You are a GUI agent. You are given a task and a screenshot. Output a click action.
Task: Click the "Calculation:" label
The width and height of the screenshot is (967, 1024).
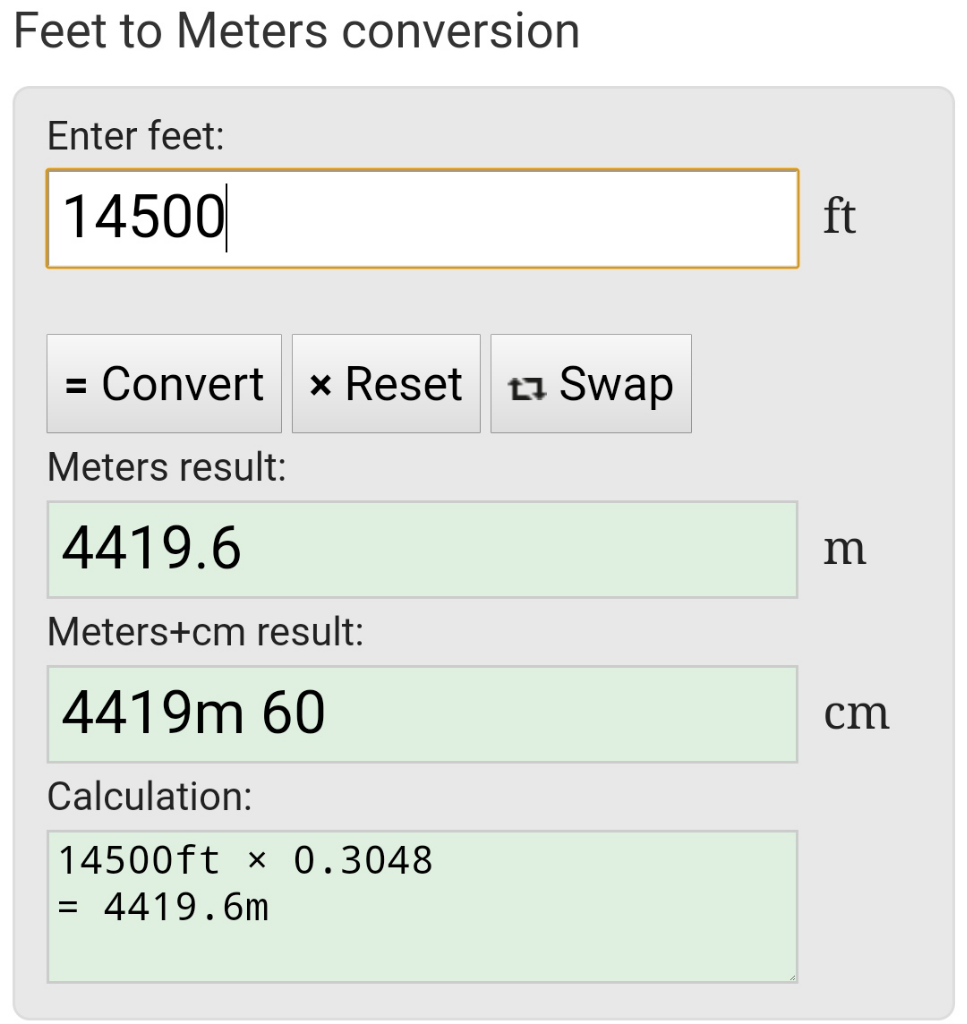[x=150, y=796]
